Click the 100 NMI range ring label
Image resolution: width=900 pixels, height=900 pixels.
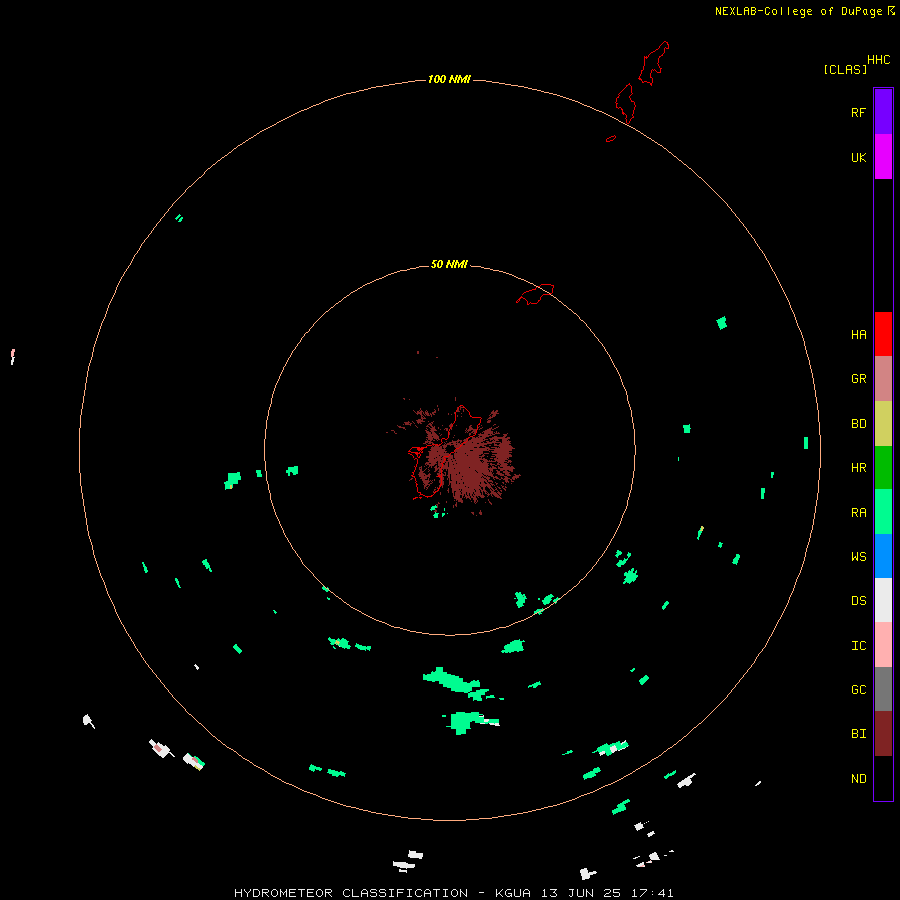click(449, 79)
